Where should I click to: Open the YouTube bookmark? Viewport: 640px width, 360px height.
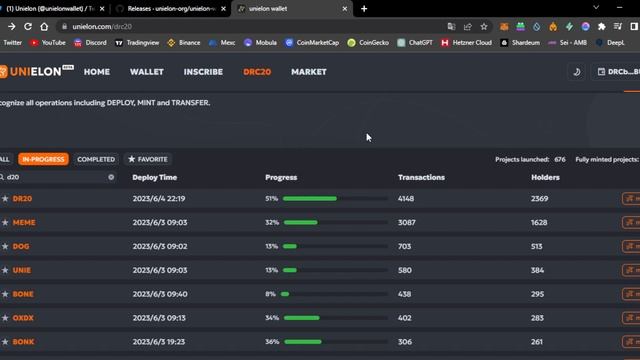pyautogui.click(x=47, y=42)
